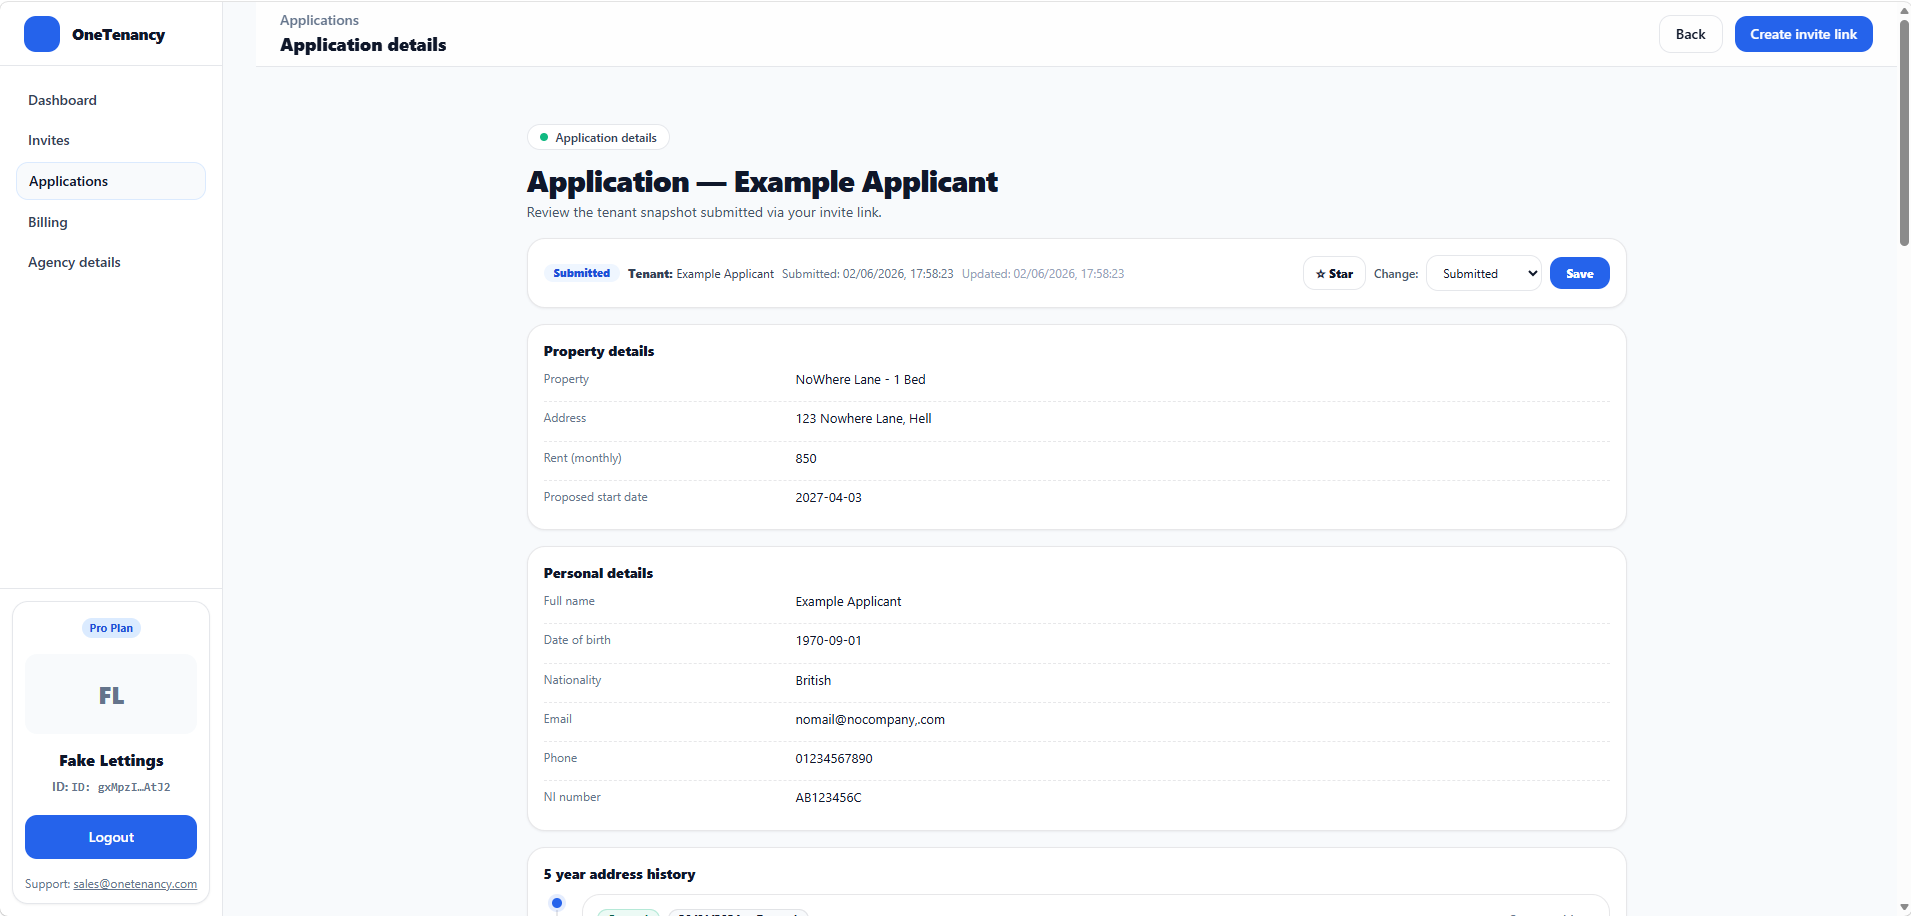Select phone number 01234567890
Image resolution: width=1911 pixels, height=916 pixels.
834,759
